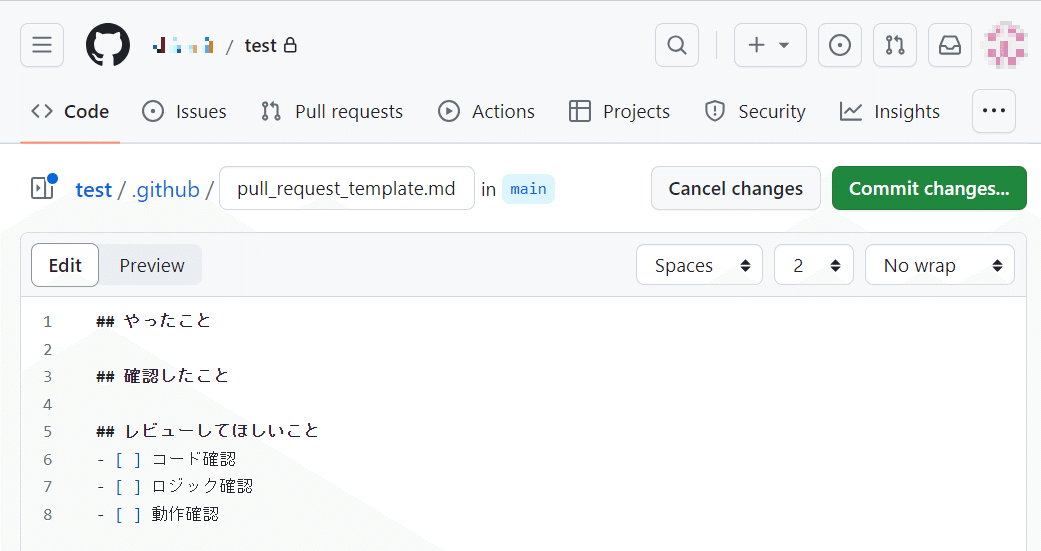Select the Edit tab
Viewport: 1041px width, 551px height.
pos(65,265)
